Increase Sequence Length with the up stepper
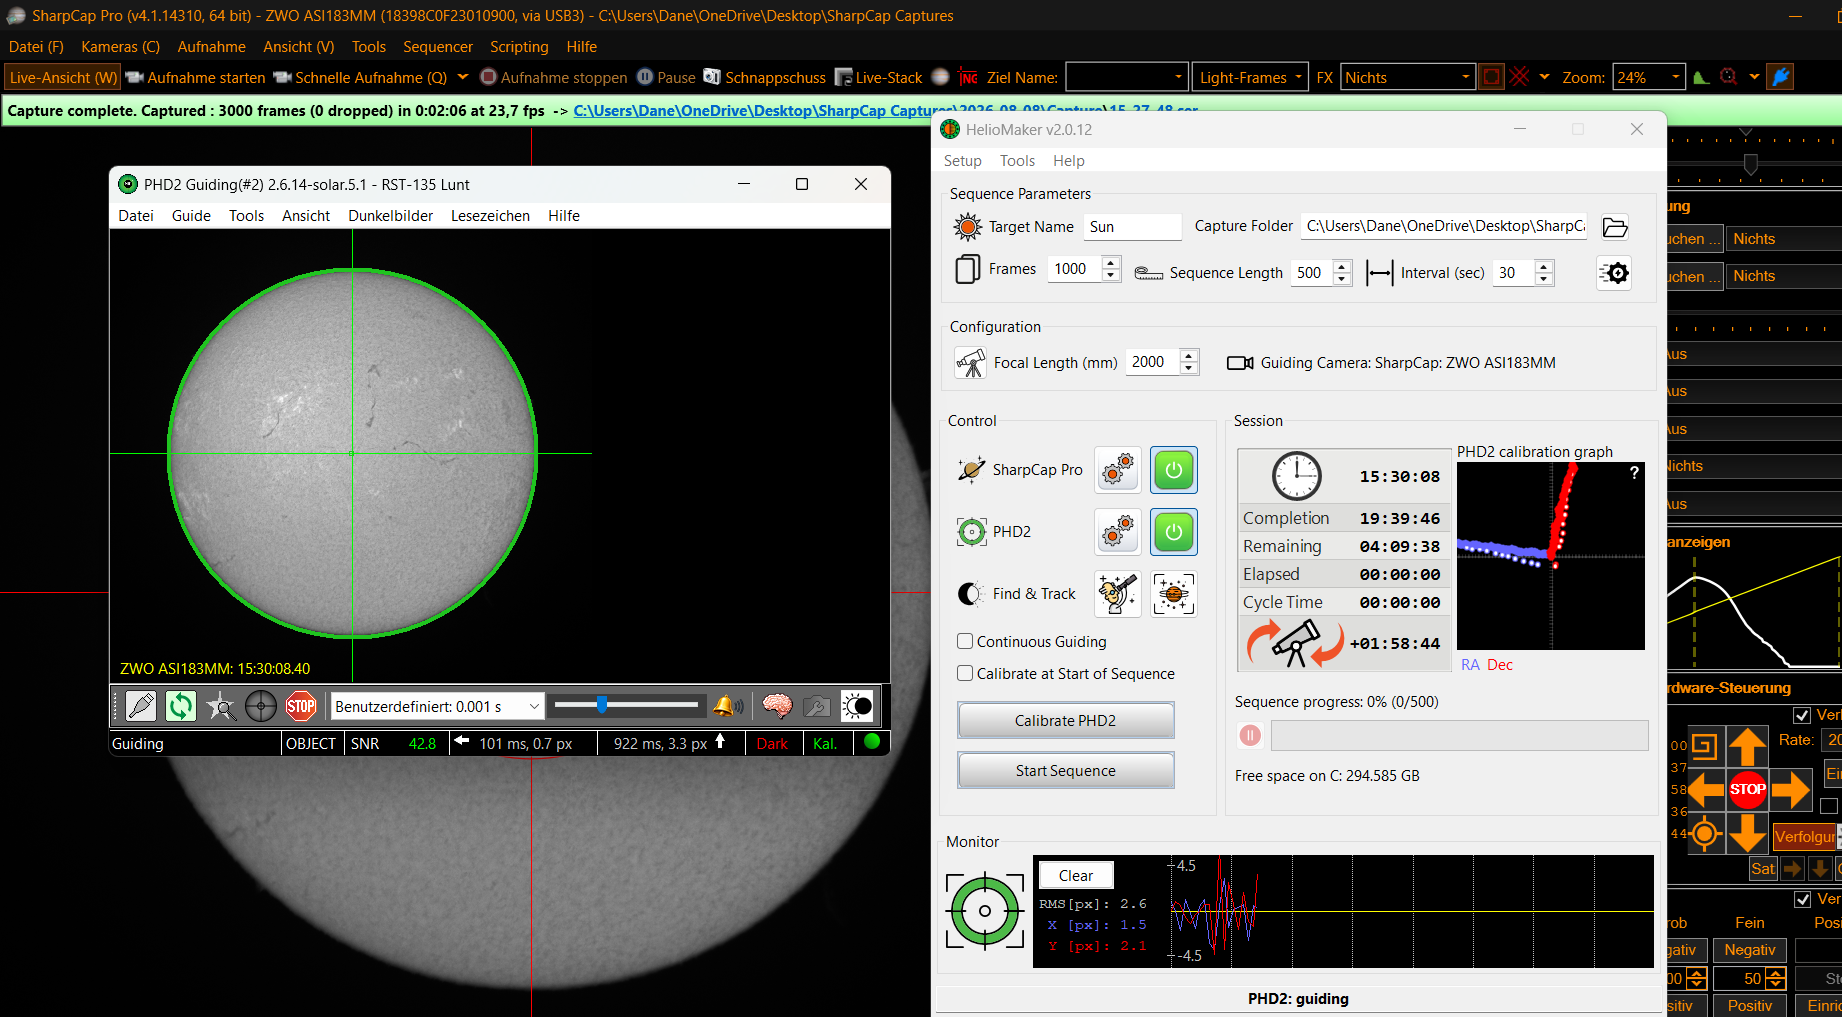 (x=1342, y=266)
